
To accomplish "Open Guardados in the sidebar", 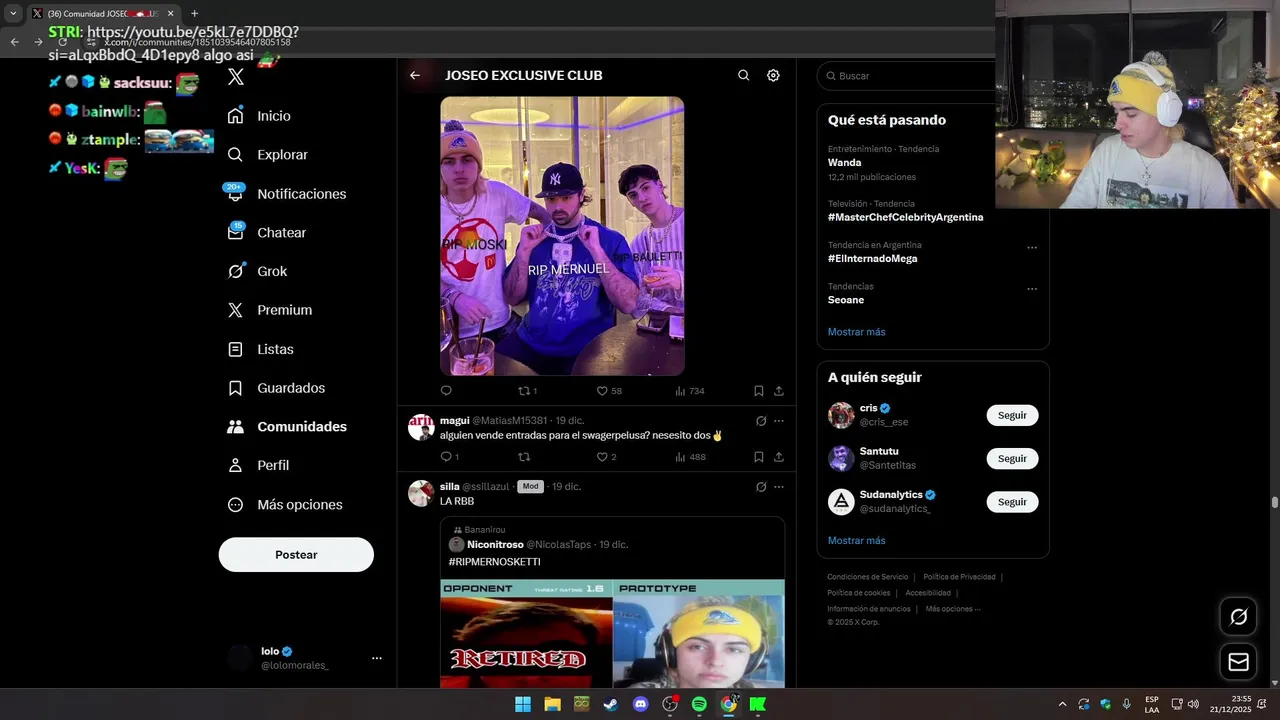I will click(277, 388).
